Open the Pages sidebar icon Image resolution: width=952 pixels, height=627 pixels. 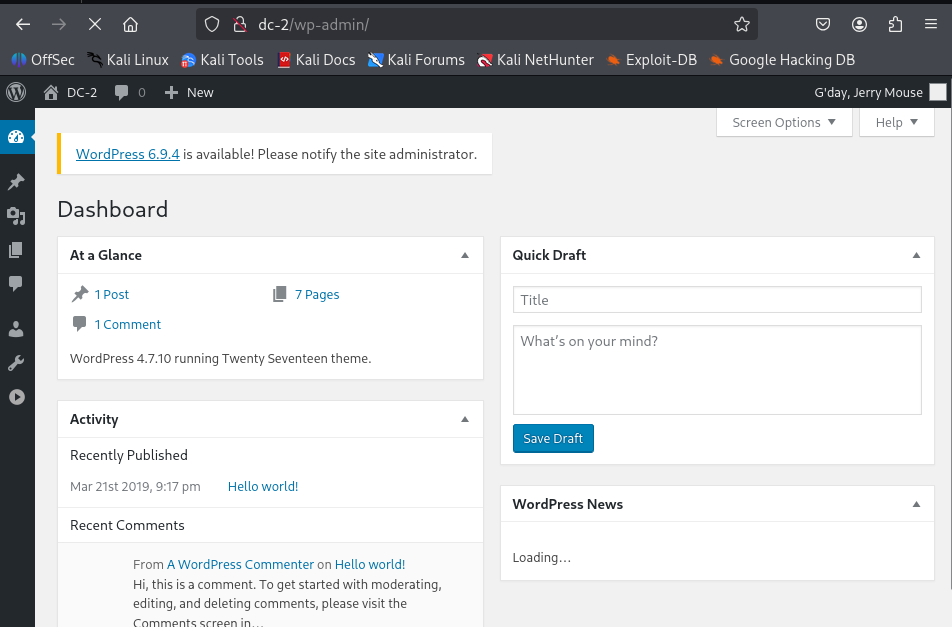tap(16, 250)
